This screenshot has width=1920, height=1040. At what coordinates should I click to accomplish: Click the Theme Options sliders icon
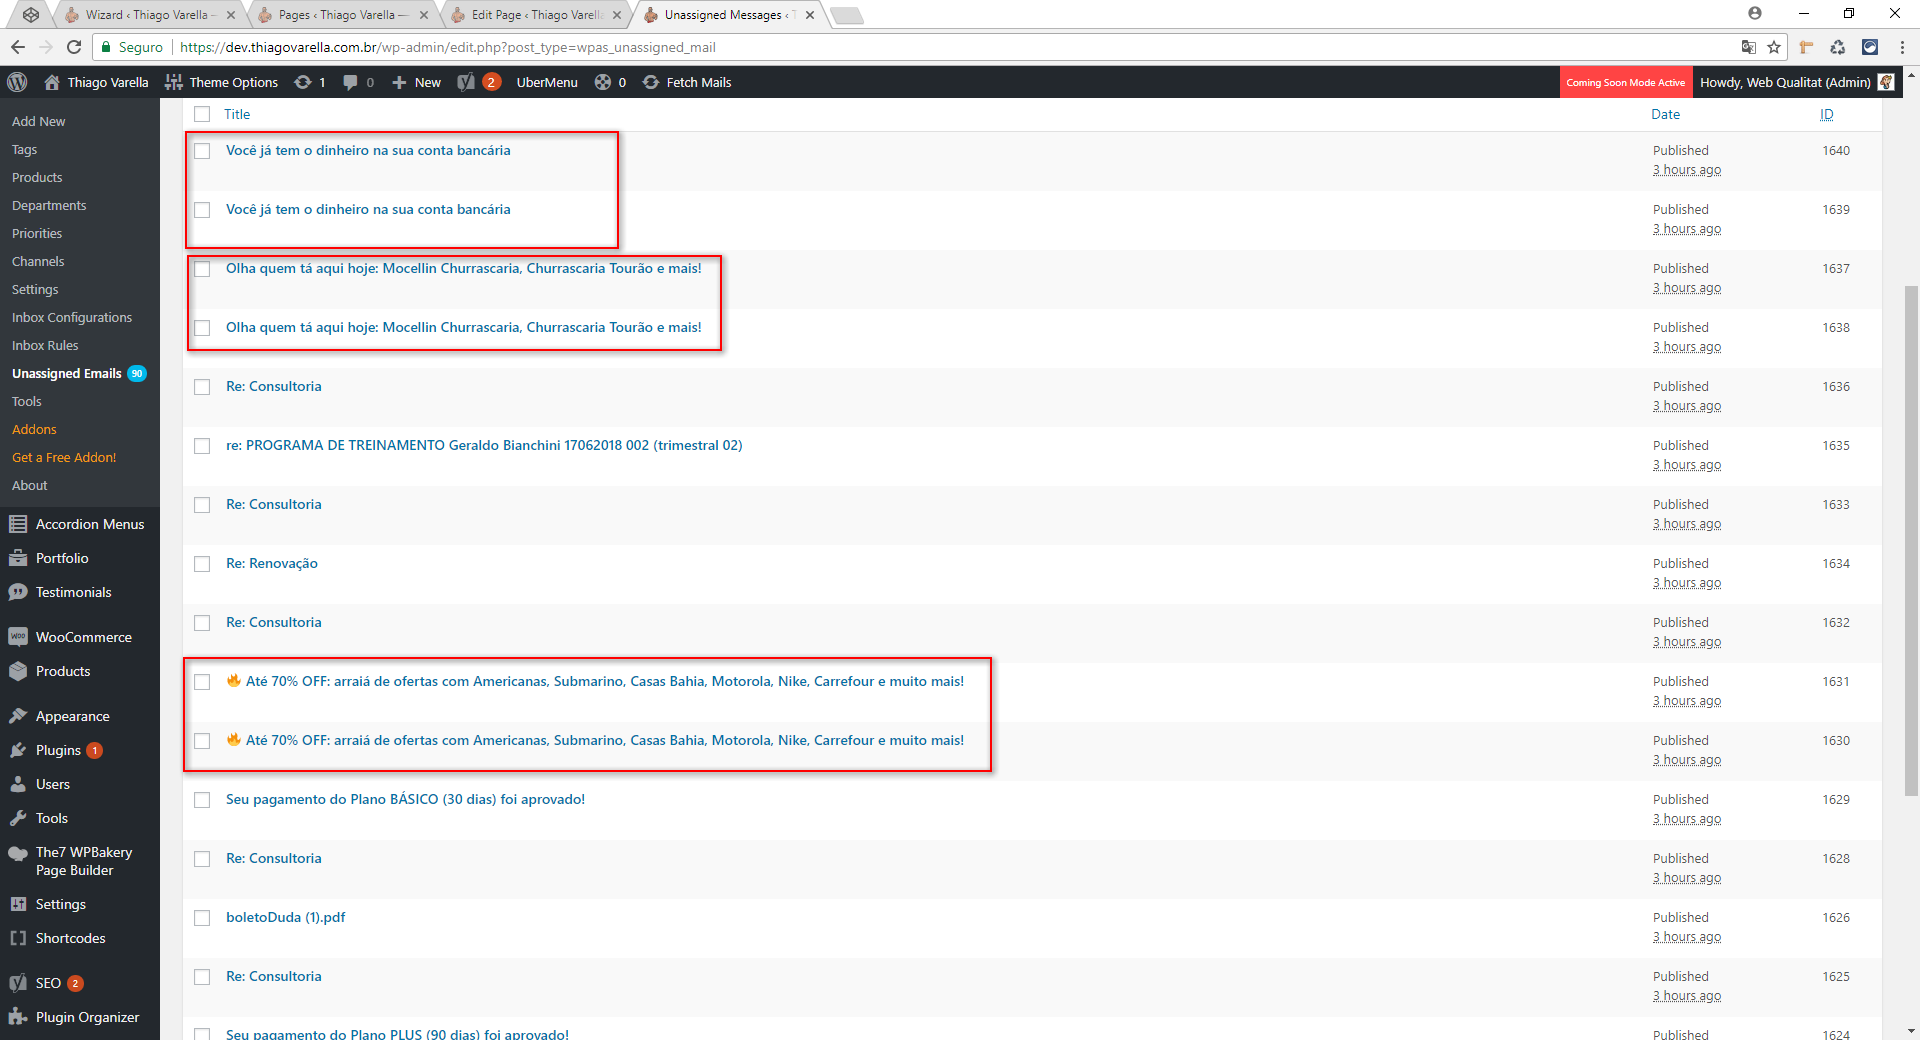coord(174,82)
